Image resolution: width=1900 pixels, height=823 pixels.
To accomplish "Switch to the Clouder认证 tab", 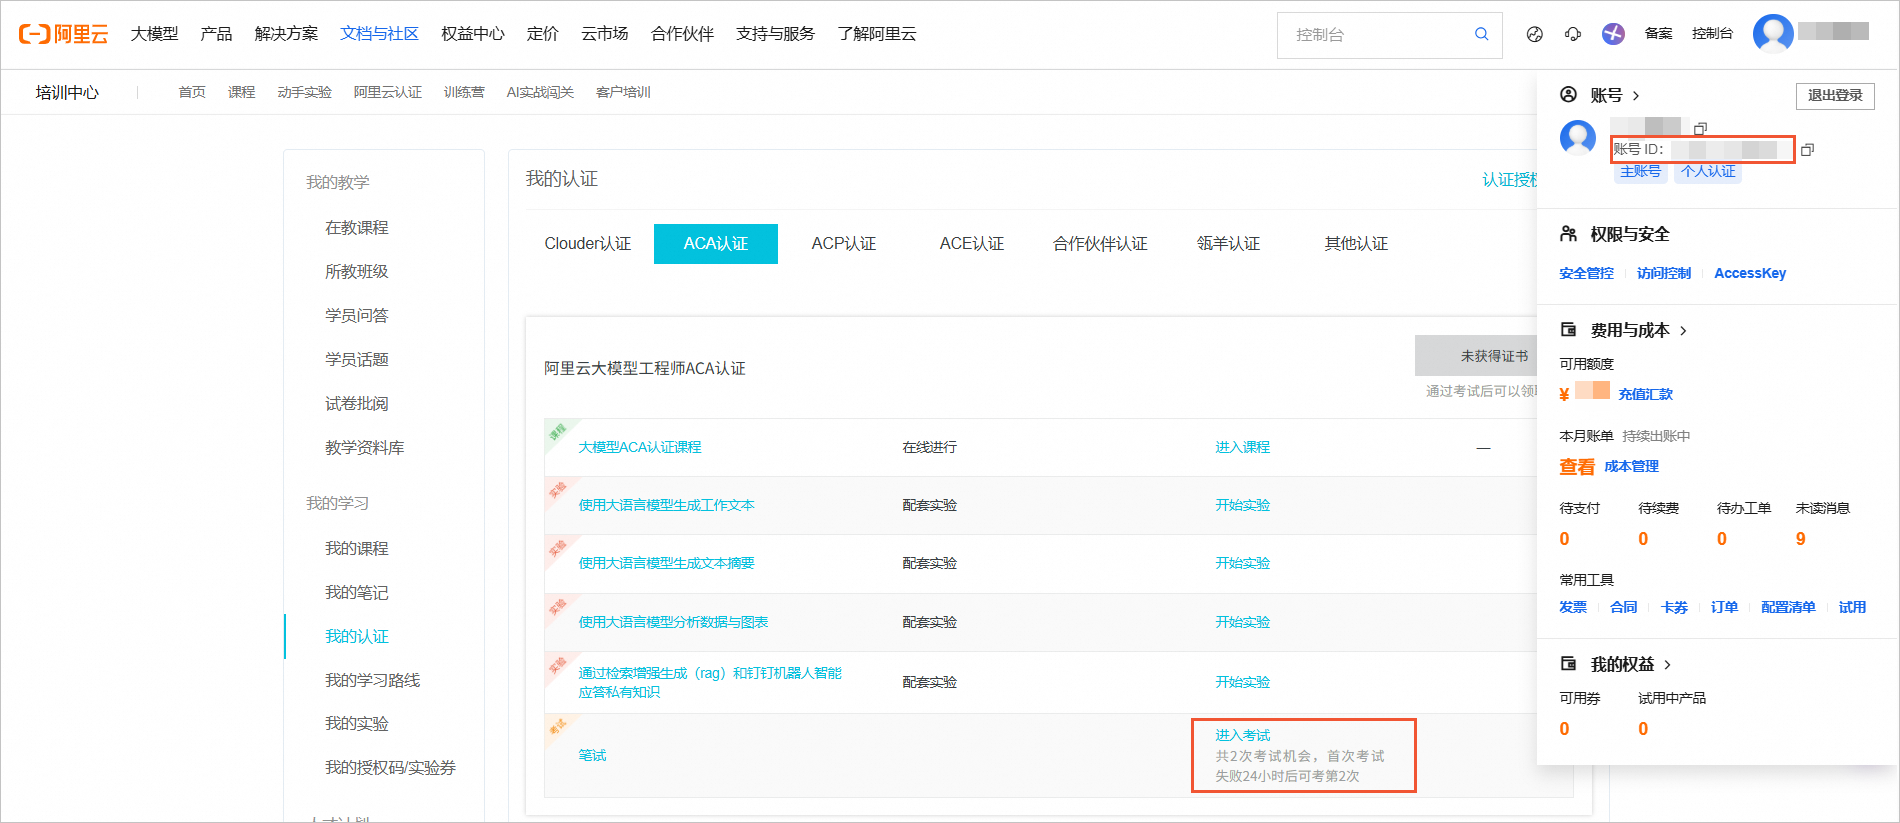I will [588, 244].
